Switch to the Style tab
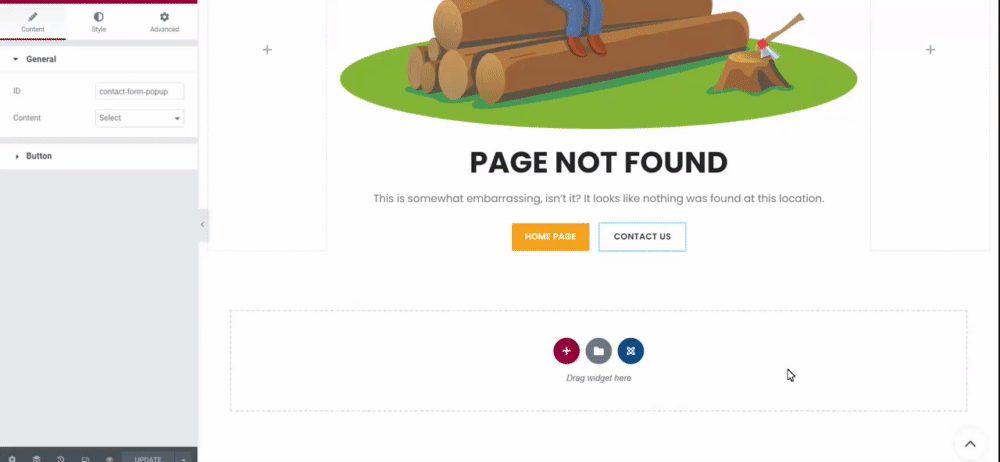 tap(98, 22)
